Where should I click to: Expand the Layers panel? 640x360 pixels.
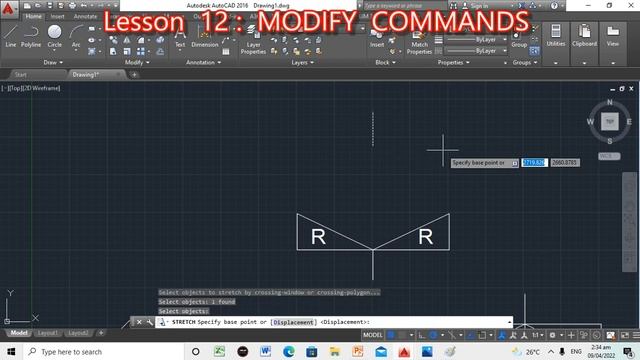pos(302,62)
